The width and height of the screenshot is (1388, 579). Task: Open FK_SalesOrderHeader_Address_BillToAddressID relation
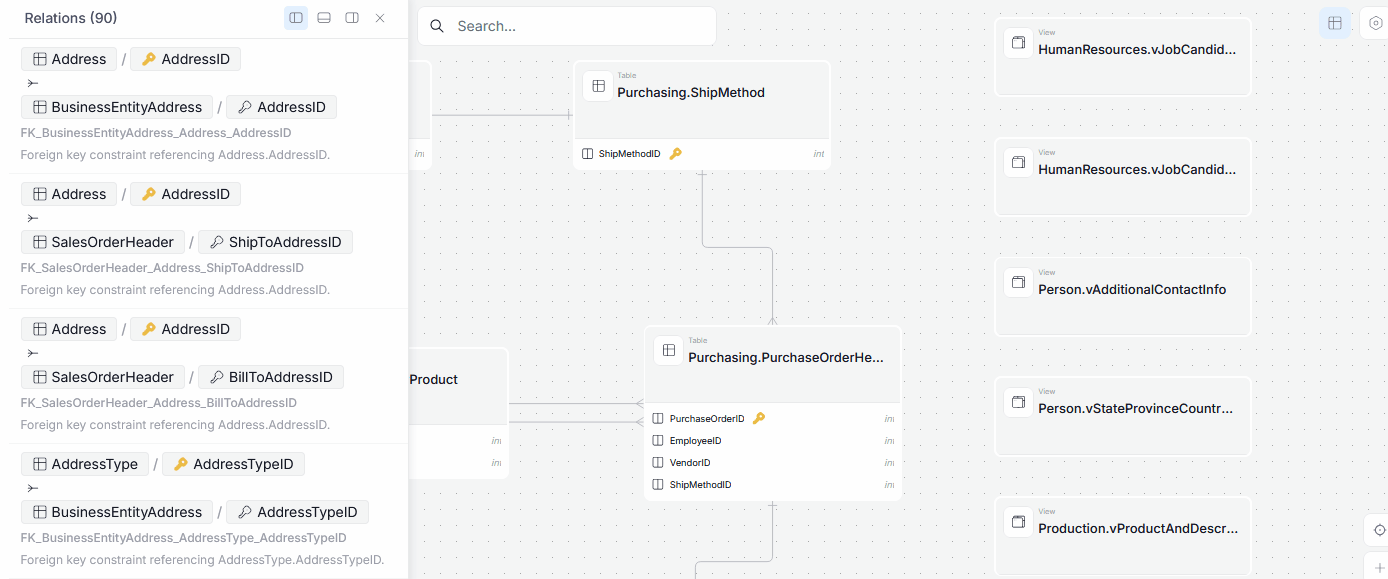[x=159, y=403]
